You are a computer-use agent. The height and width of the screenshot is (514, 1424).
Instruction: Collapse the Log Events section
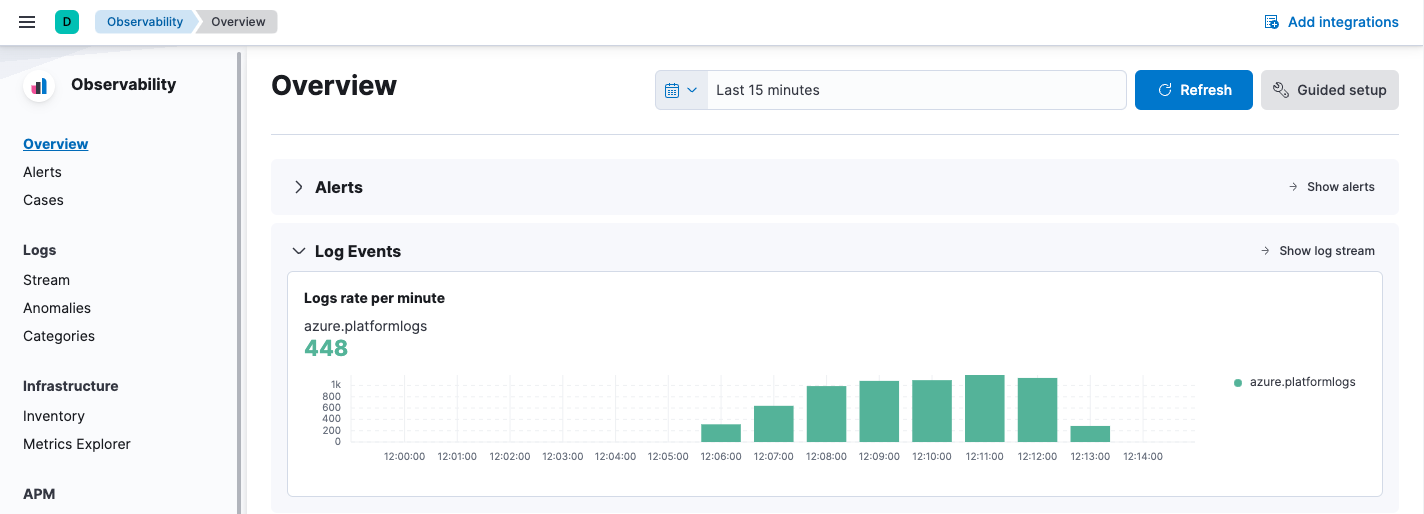tap(298, 251)
